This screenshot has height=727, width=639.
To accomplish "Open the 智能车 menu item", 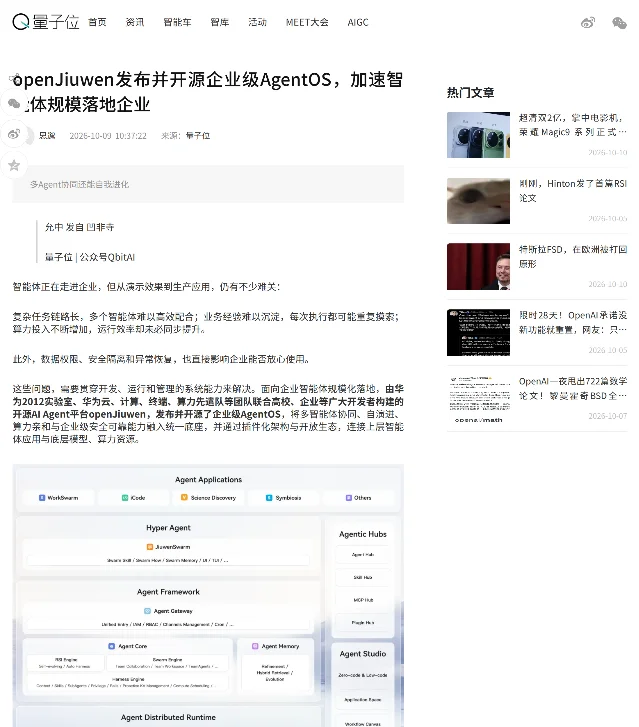I will (x=177, y=22).
